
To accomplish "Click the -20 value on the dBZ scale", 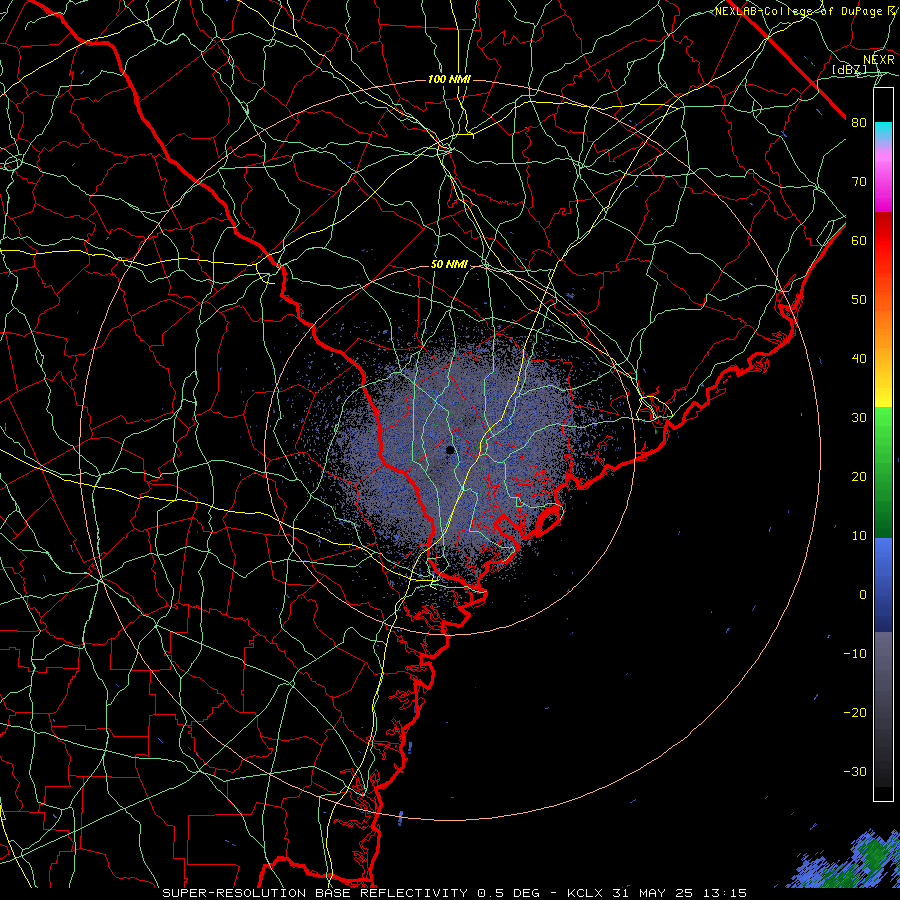I will pos(855,713).
